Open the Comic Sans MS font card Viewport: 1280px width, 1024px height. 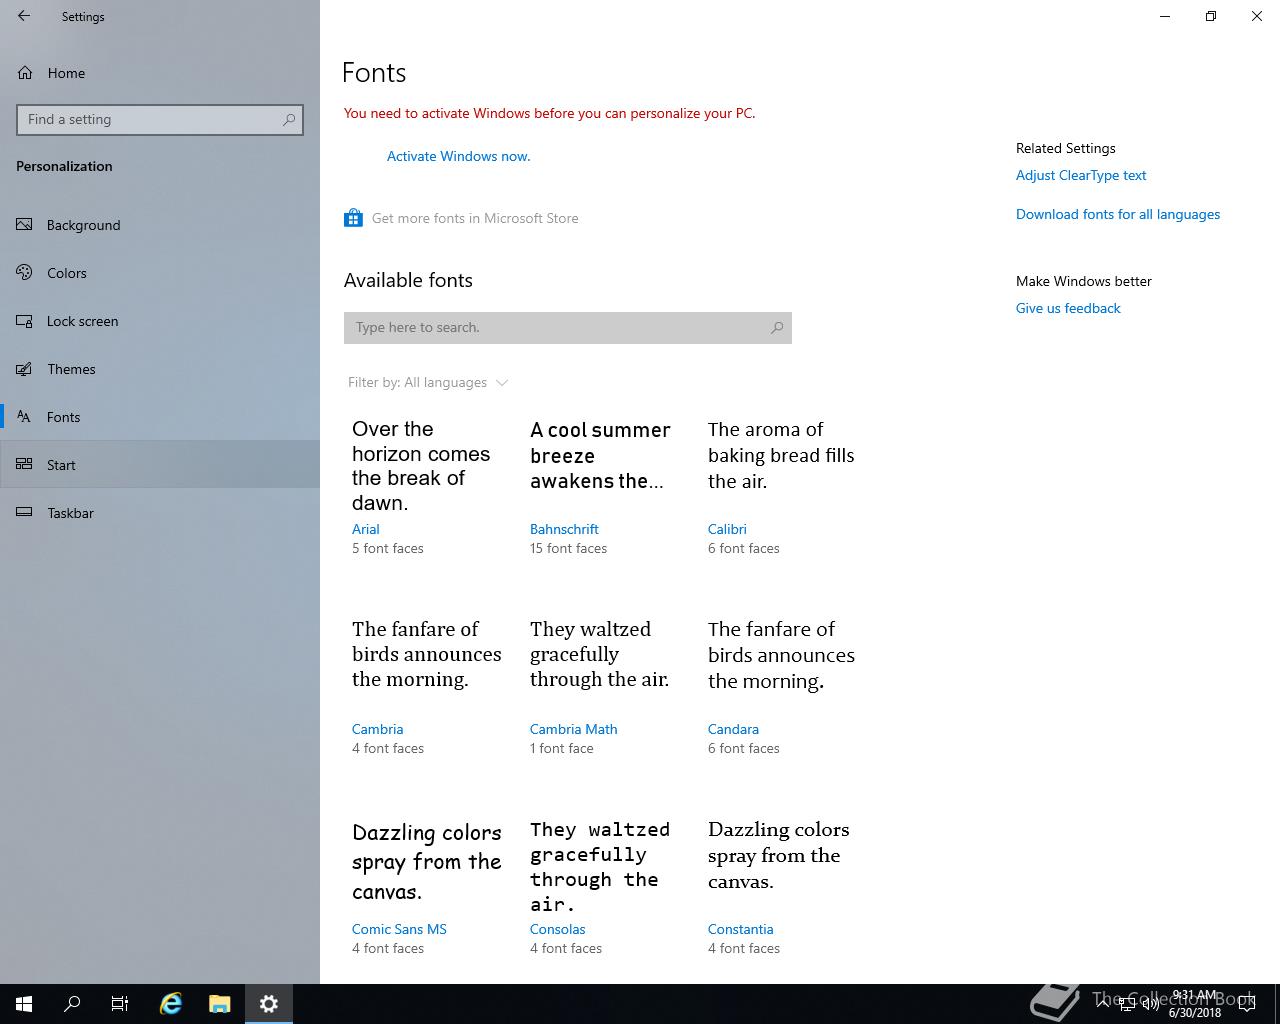pos(425,887)
